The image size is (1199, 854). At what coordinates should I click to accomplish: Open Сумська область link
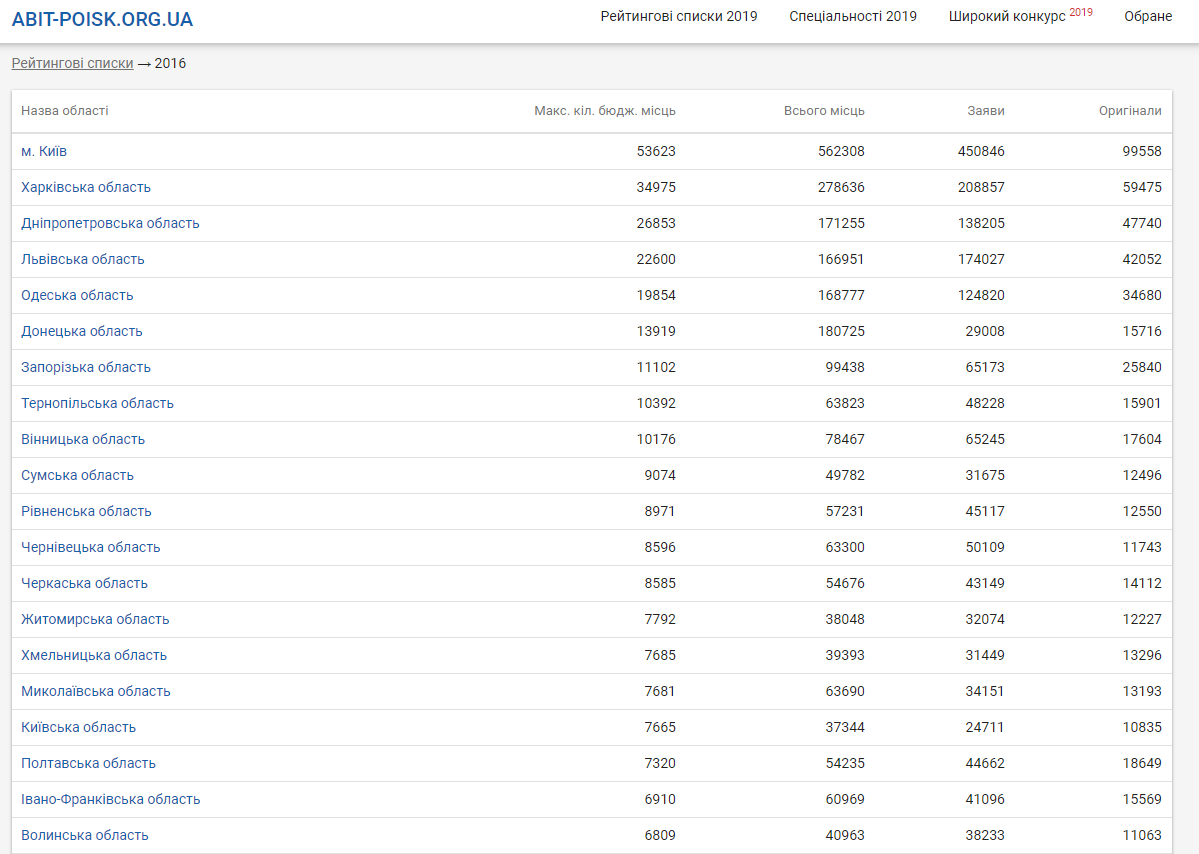(x=77, y=475)
